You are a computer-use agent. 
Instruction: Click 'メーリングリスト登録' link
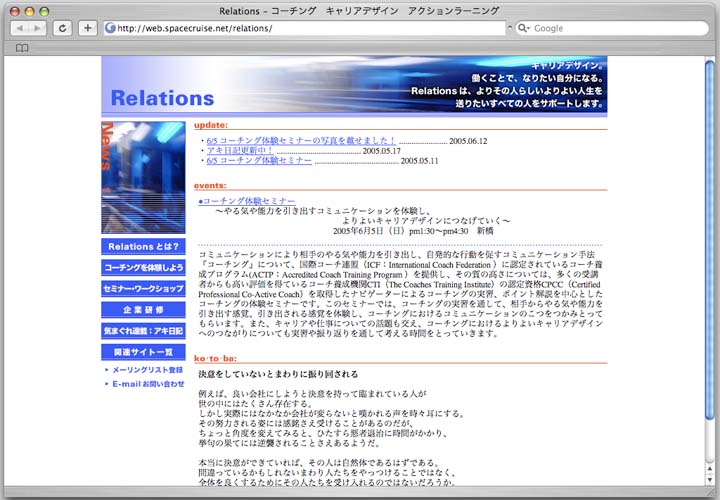[147, 370]
